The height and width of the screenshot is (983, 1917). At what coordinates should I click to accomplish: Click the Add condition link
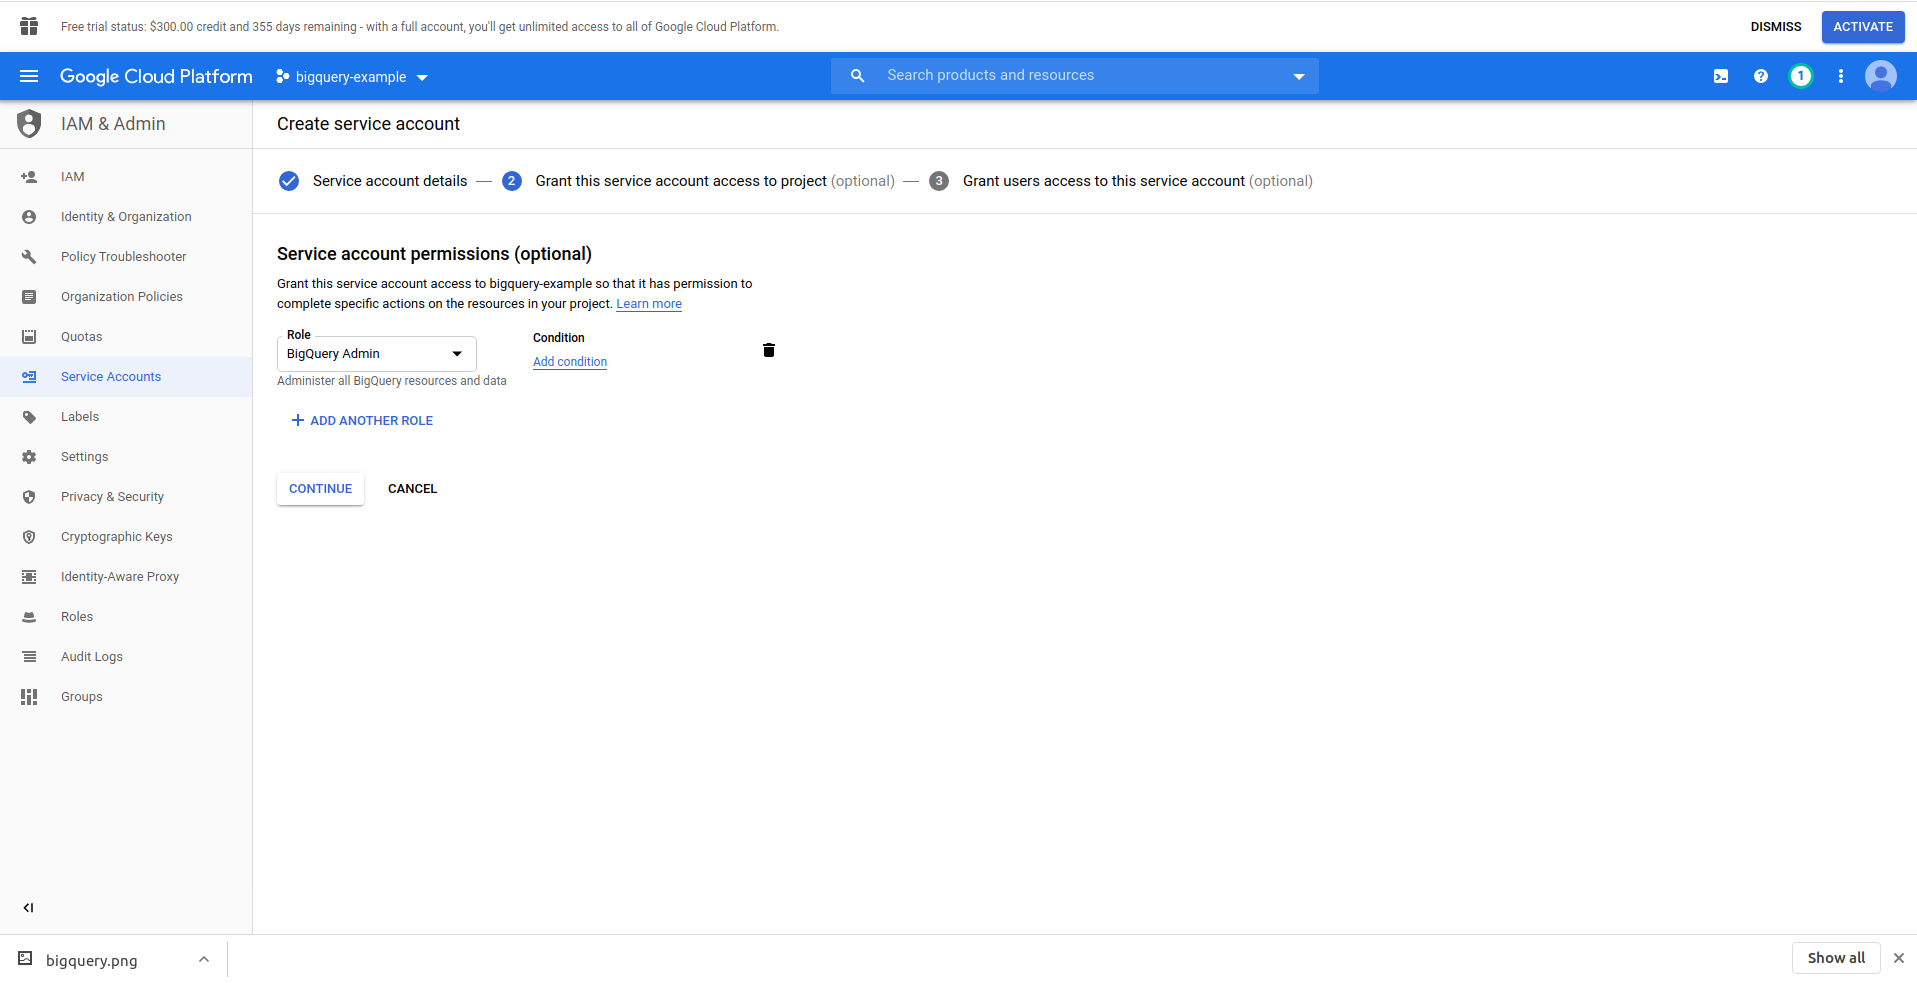(x=570, y=362)
